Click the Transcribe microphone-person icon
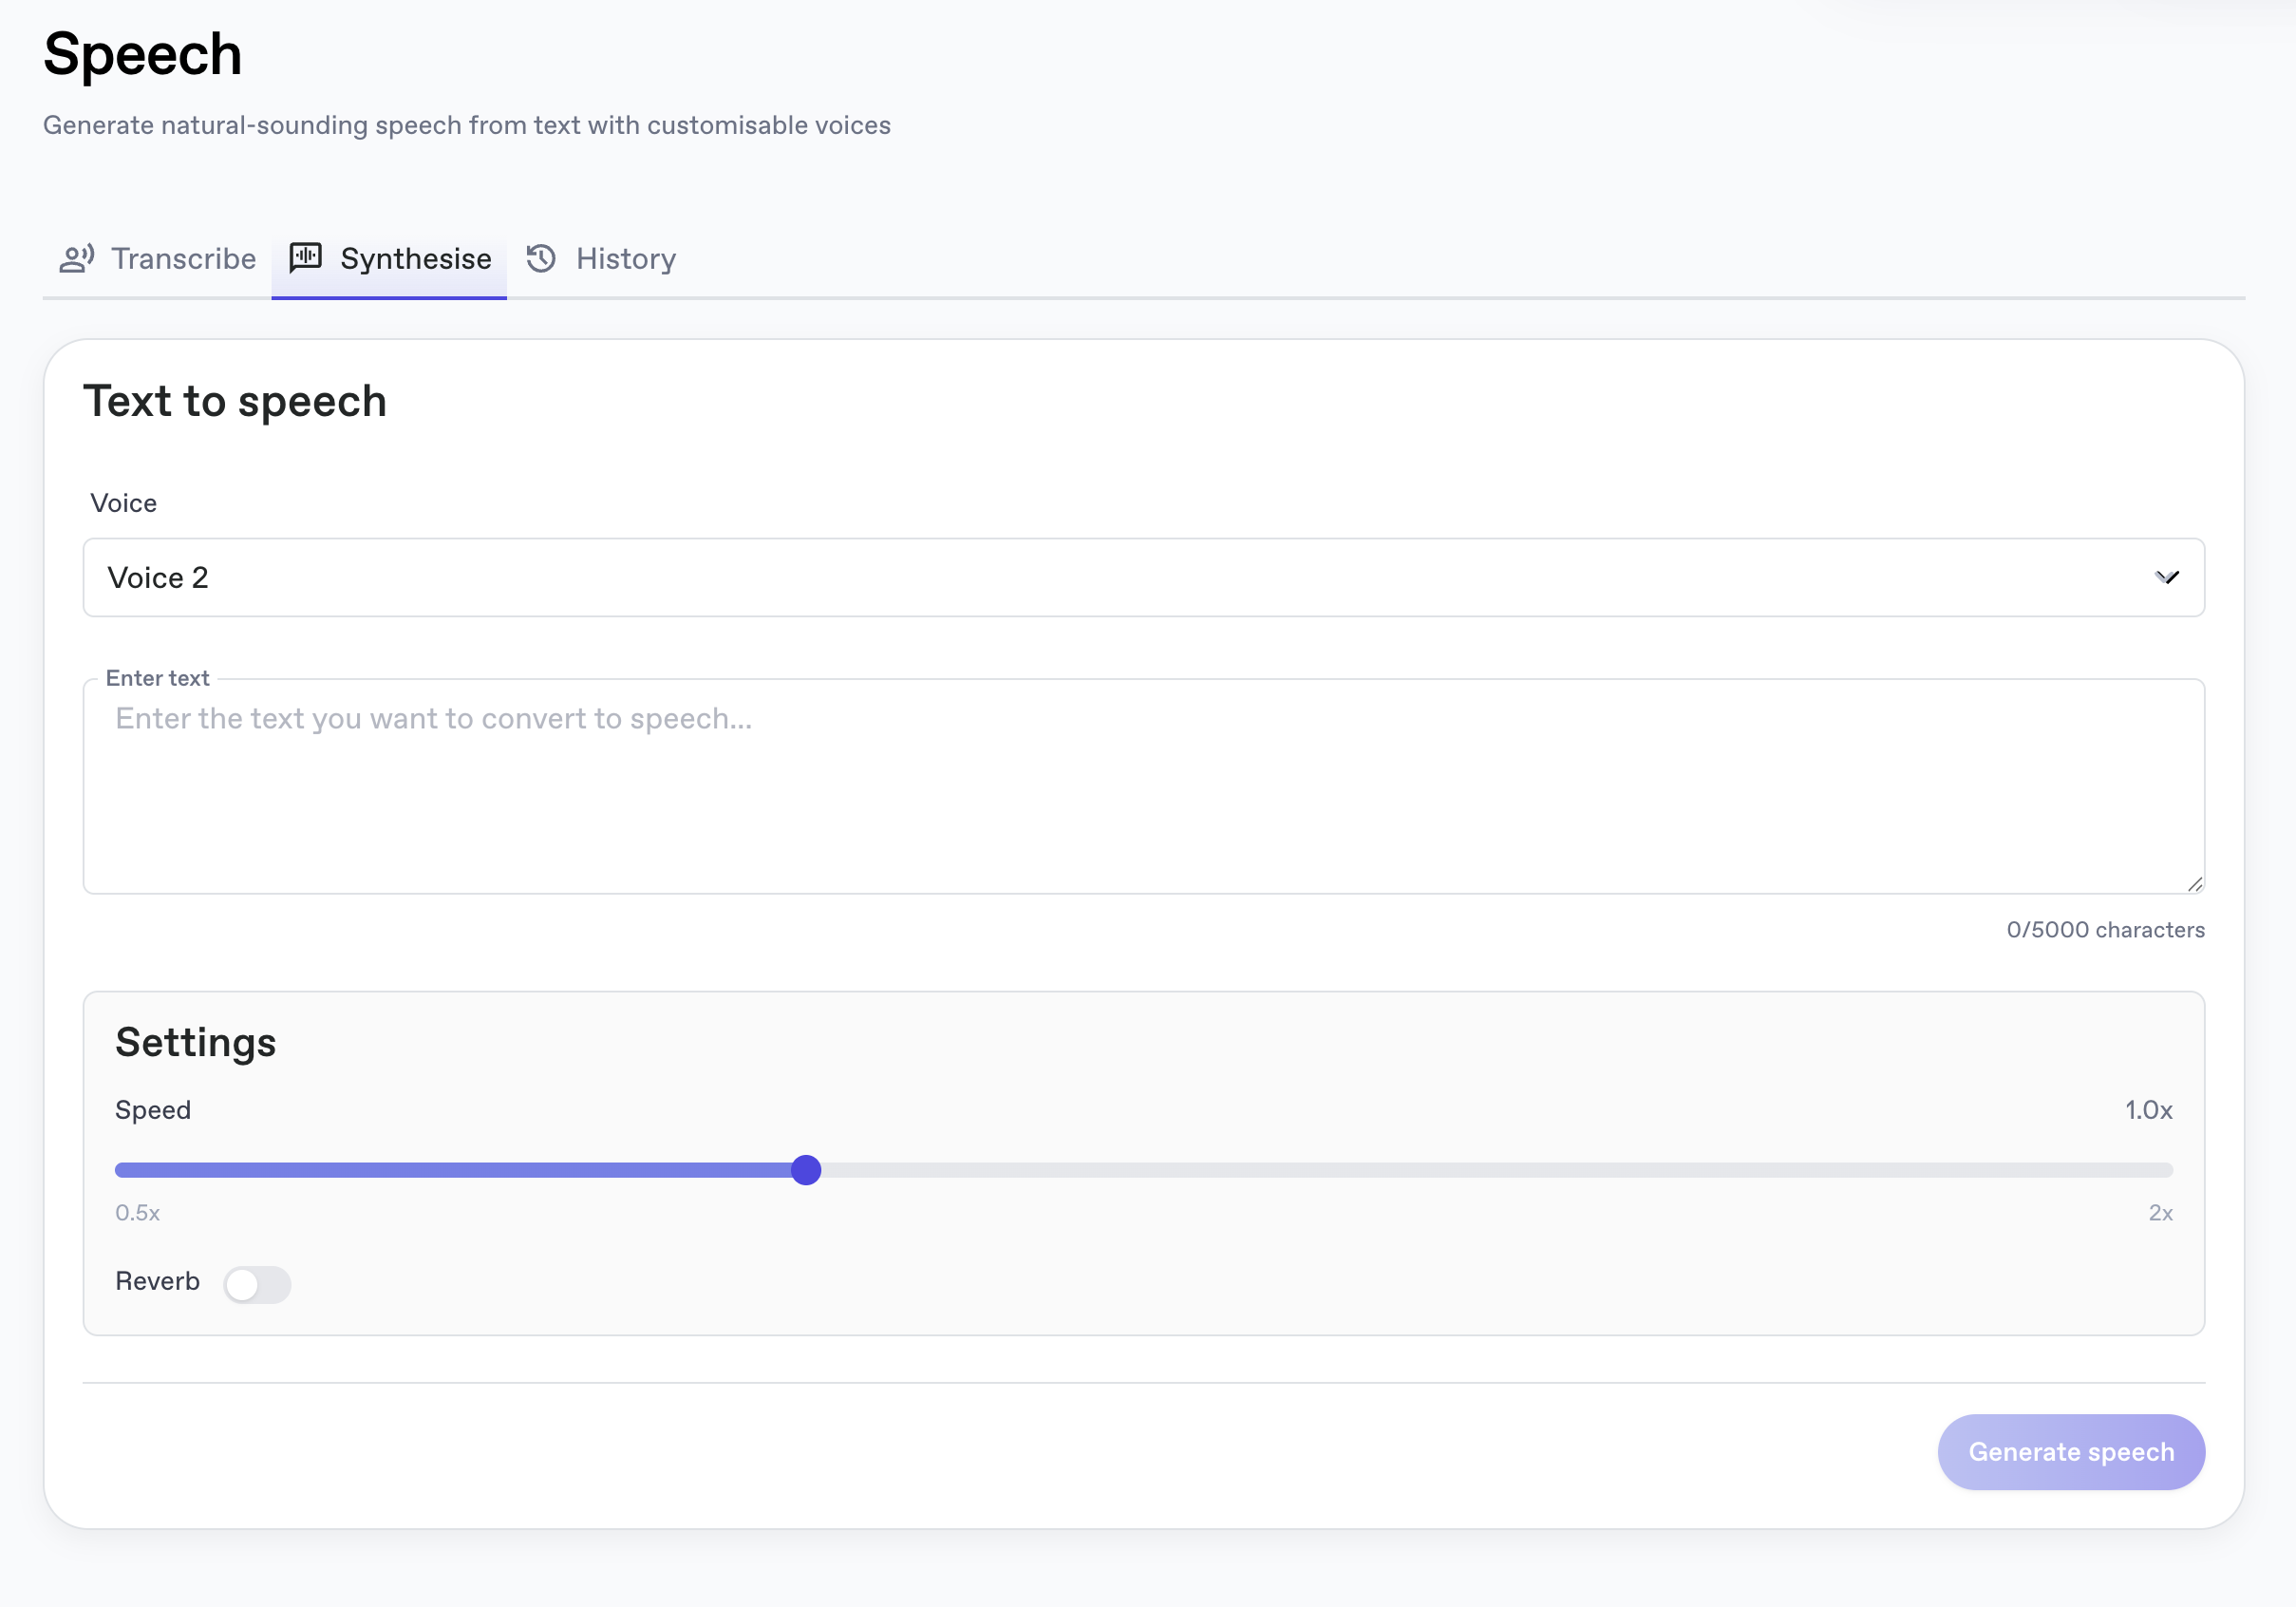 pyautogui.click(x=77, y=259)
